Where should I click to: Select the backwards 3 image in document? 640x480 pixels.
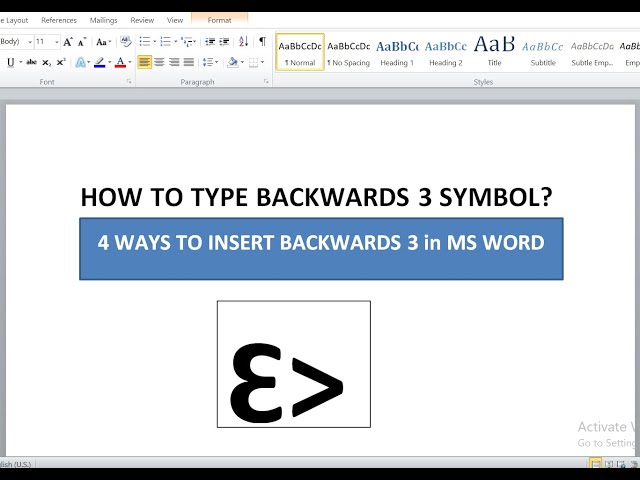pyautogui.click(x=293, y=364)
